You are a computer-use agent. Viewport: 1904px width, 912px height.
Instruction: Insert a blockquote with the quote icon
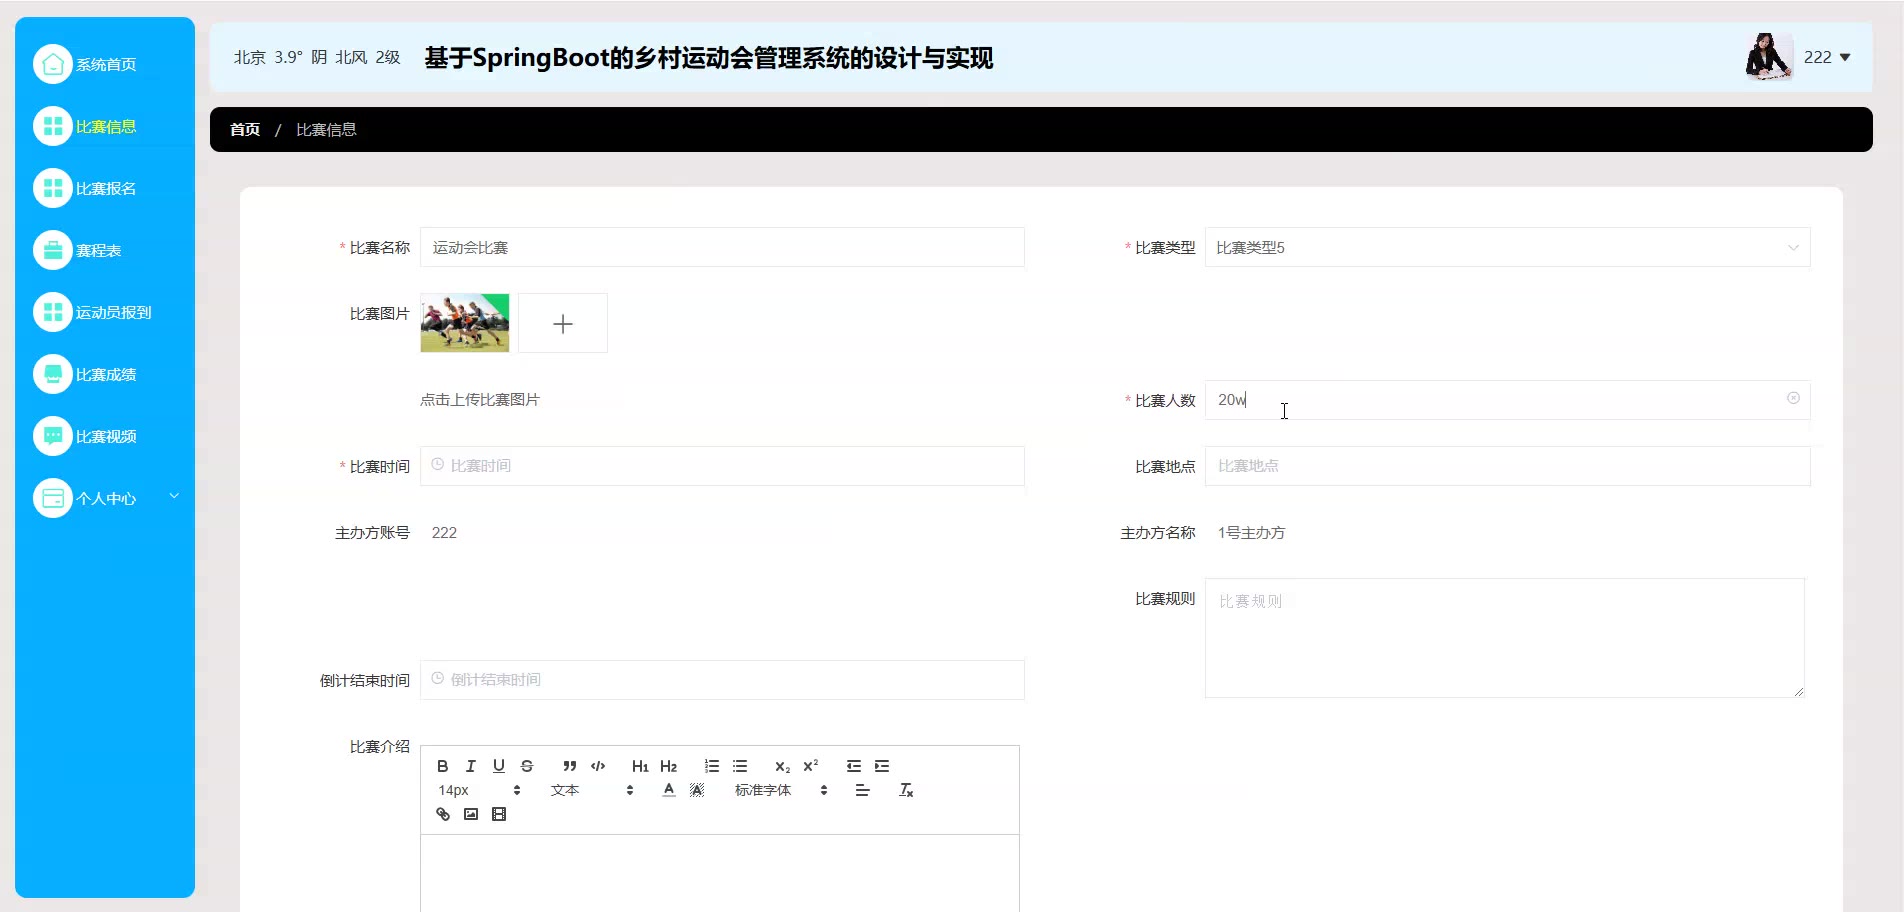569,766
